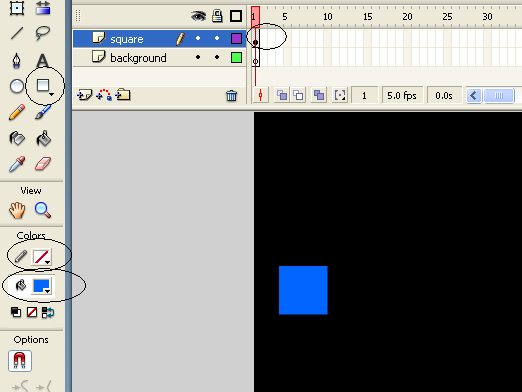Select the Hand tool
This screenshot has height=392, width=522.
tap(17, 210)
